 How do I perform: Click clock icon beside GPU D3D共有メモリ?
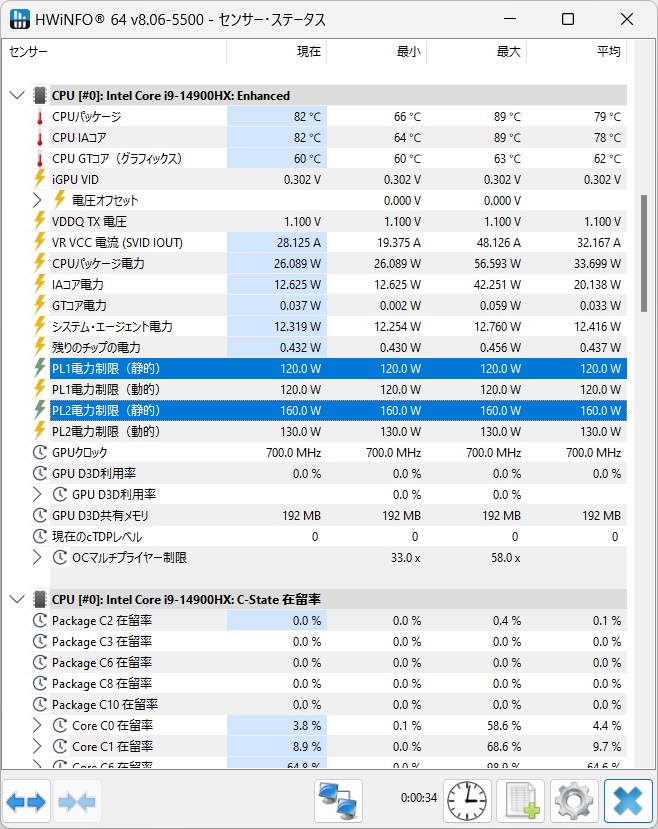(40, 515)
